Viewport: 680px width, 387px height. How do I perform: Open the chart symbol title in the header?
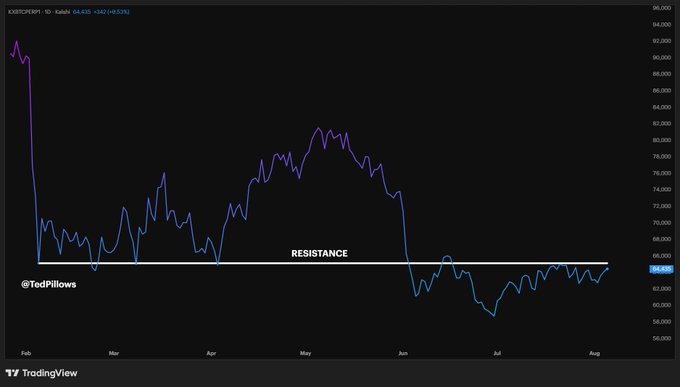[39, 12]
